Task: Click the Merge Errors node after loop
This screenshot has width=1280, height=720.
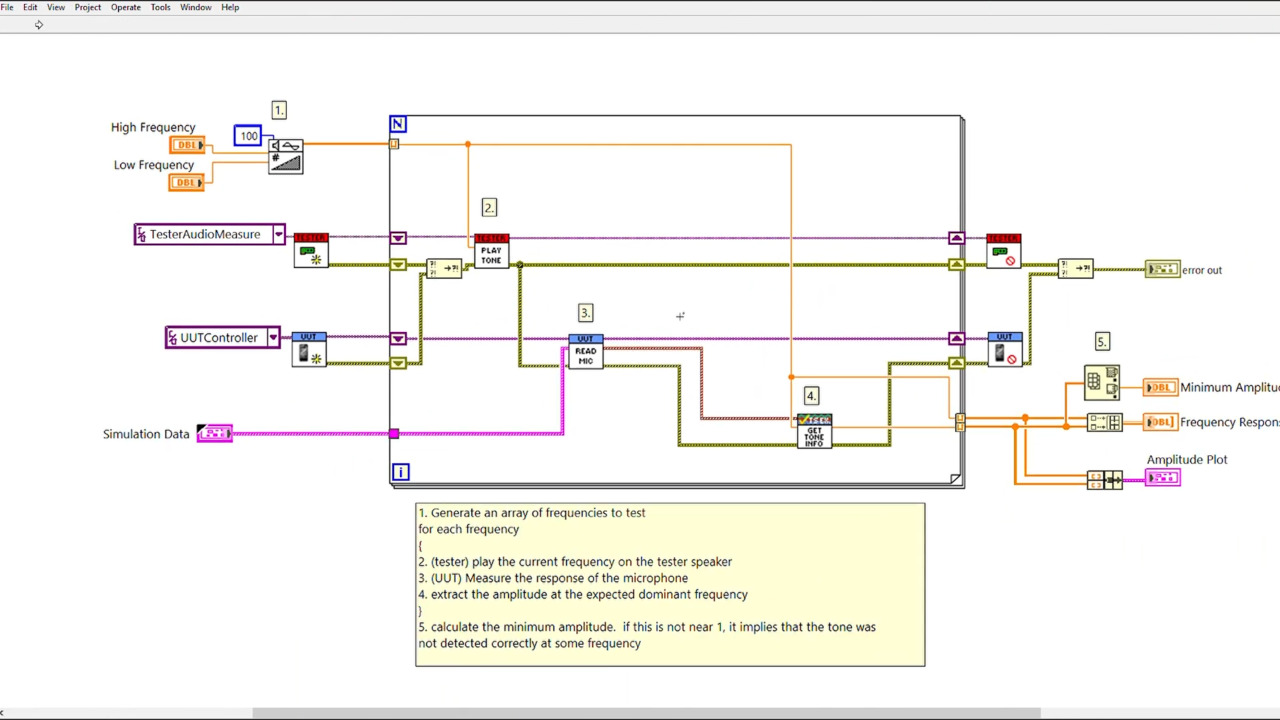Action: [1075, 269]
